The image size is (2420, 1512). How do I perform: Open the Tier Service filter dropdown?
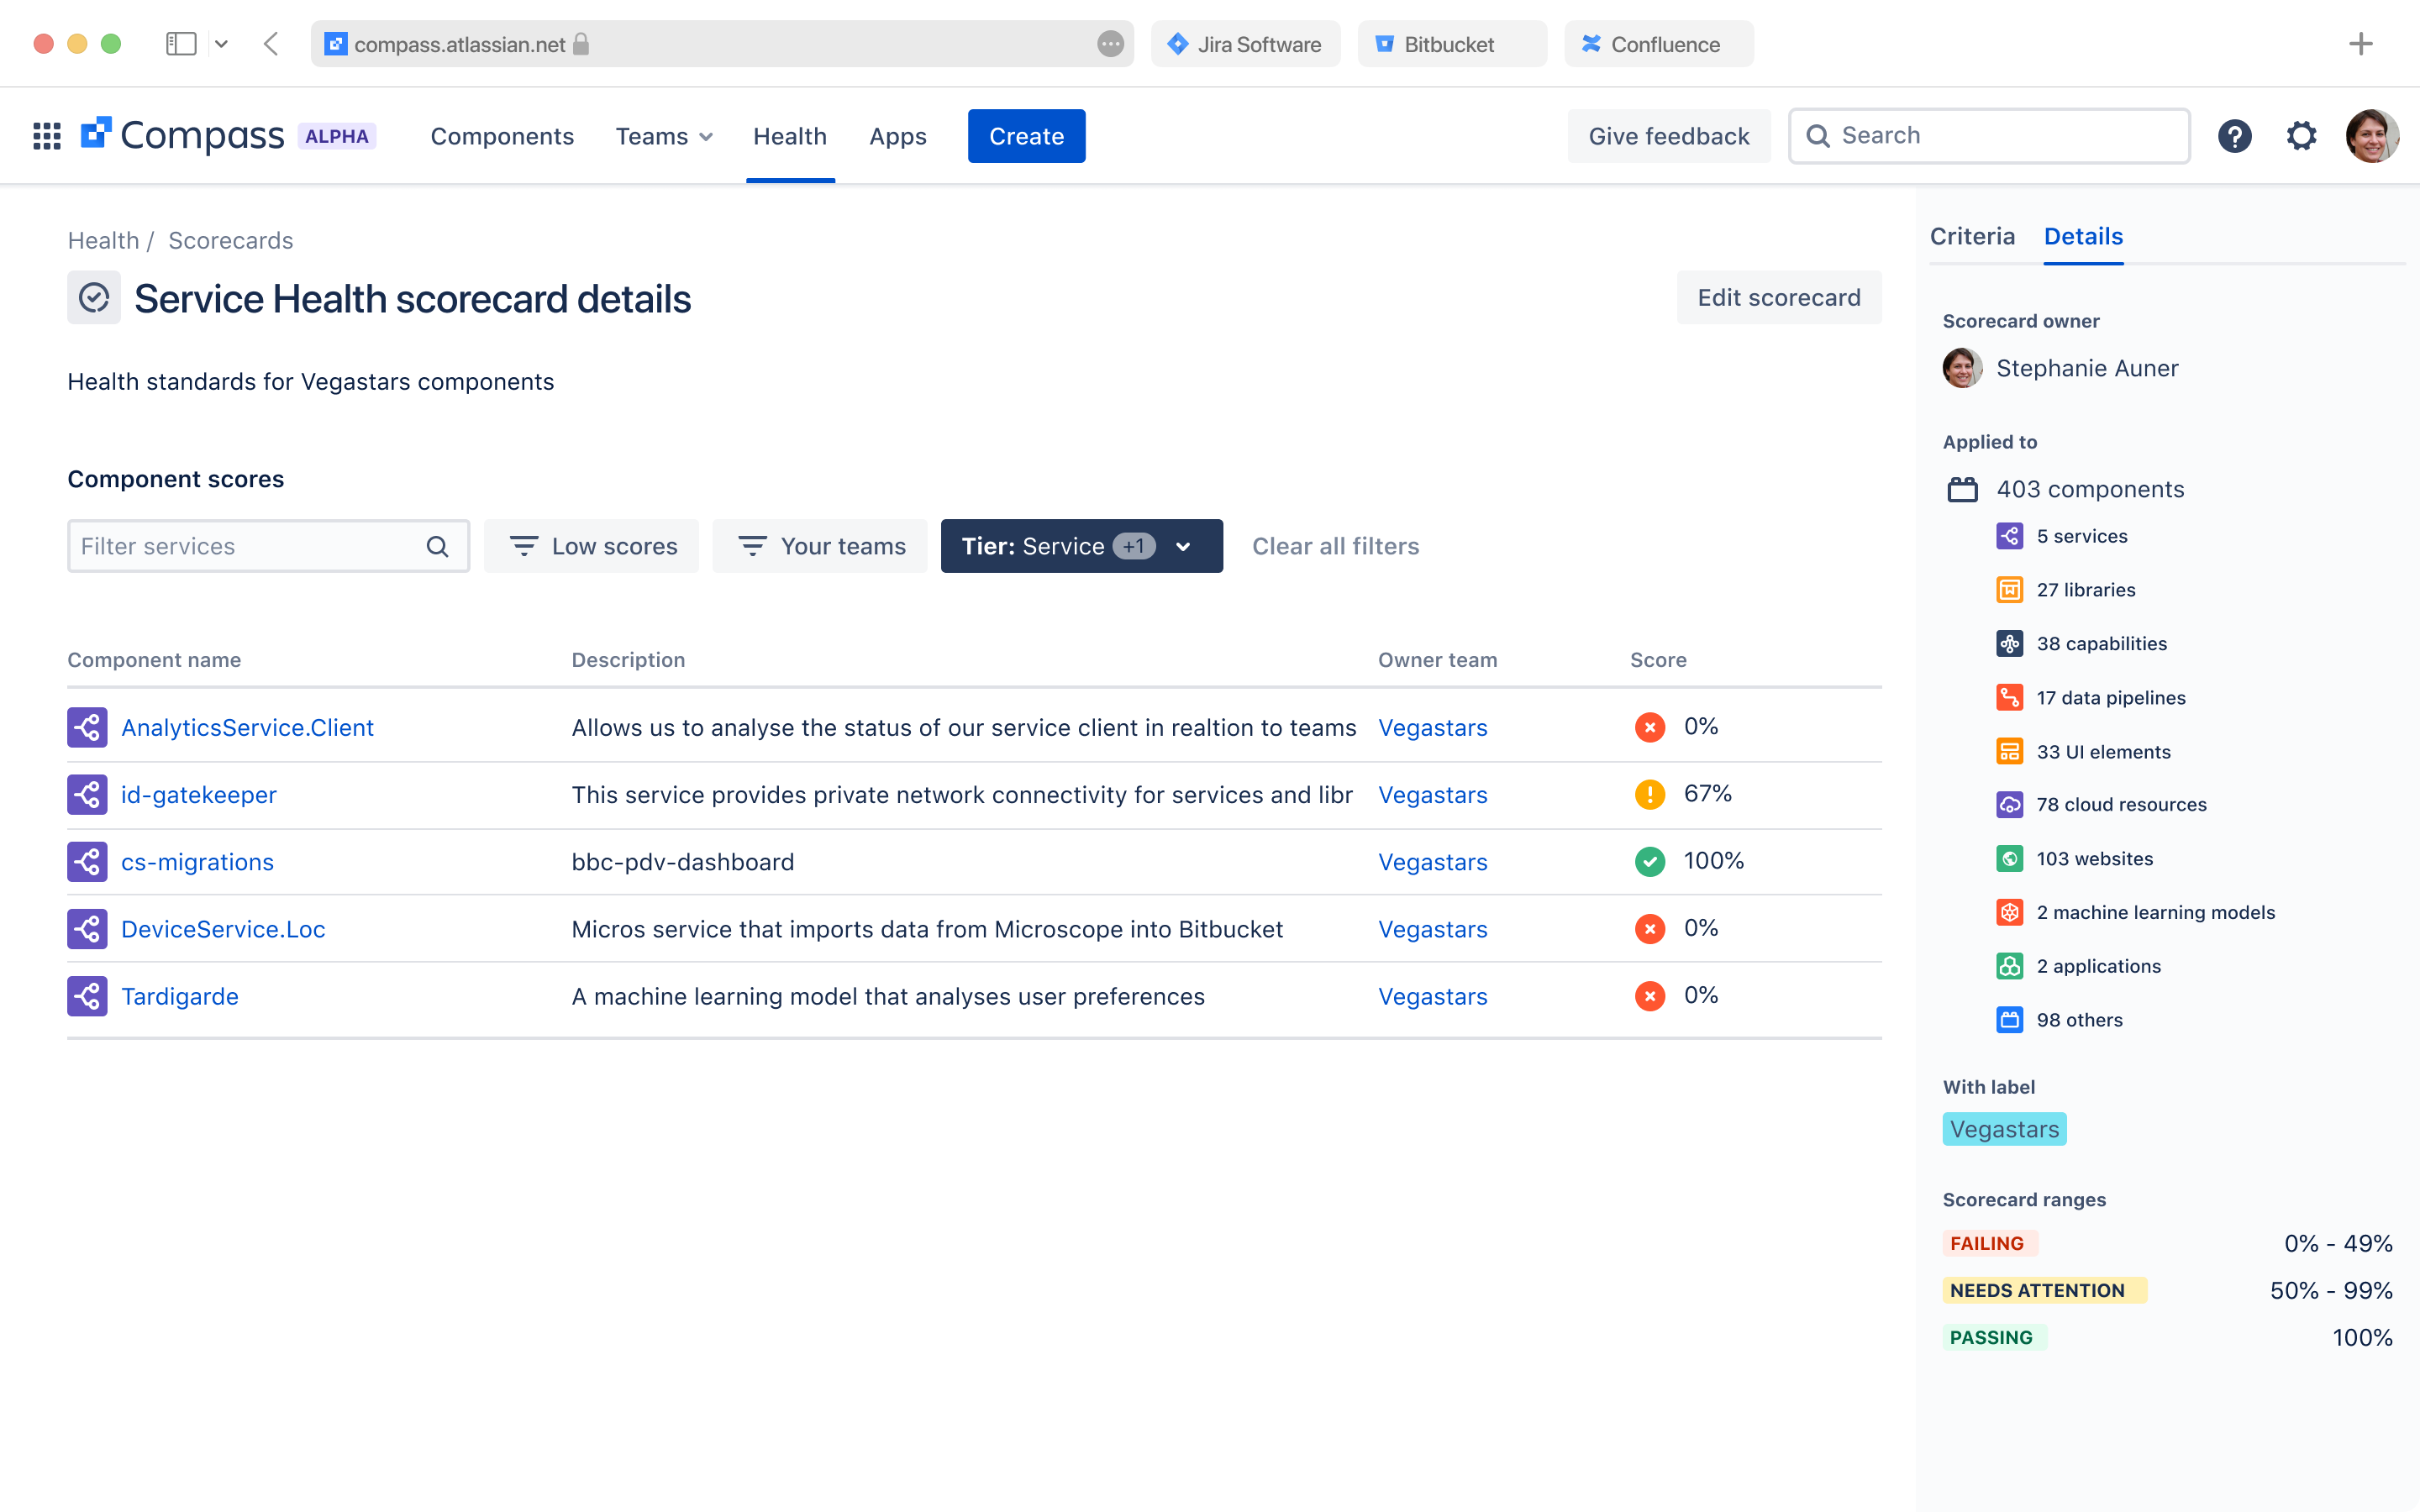coord(1184,546)
